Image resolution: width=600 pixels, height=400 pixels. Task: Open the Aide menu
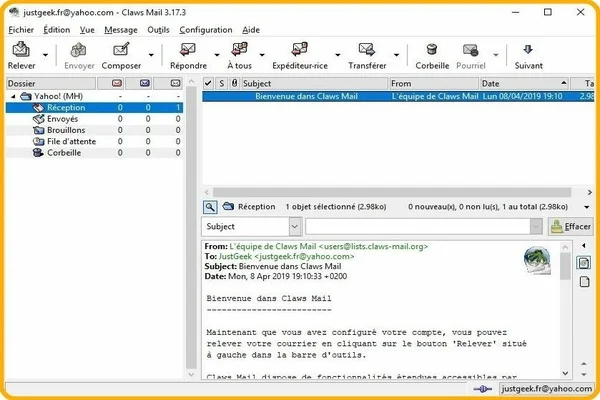(x=251, y=30)
